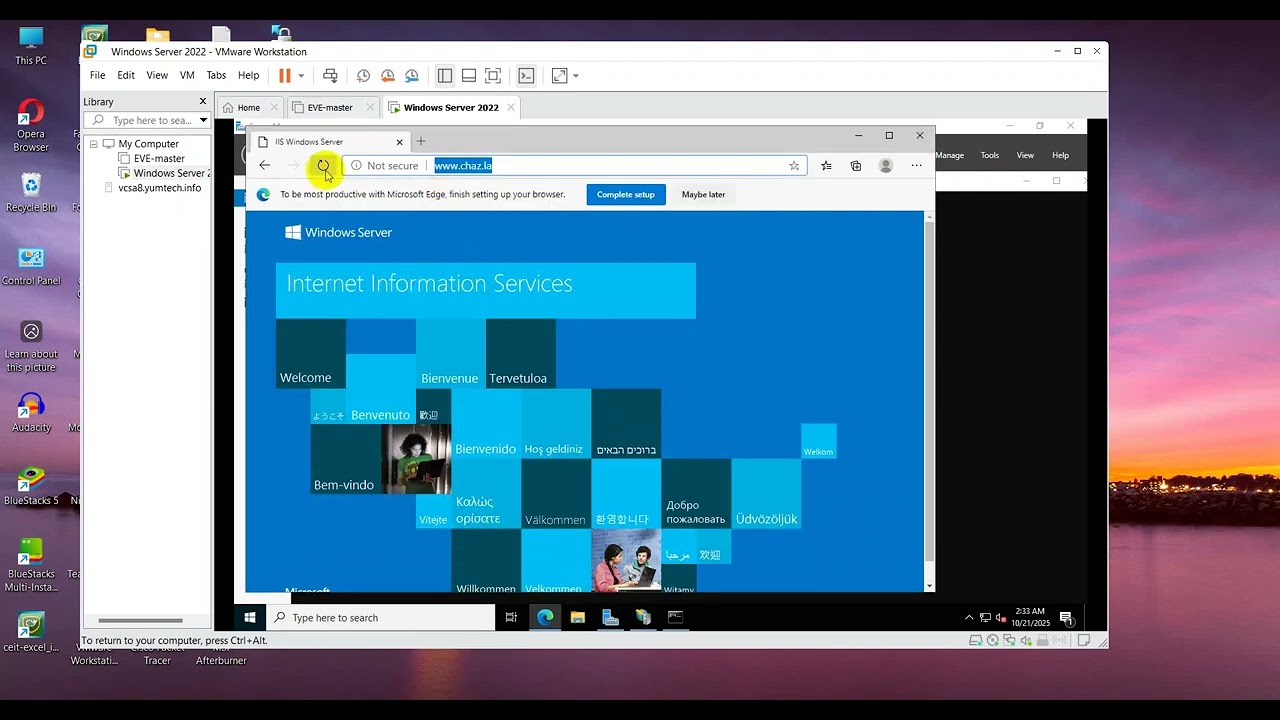
Task: Toggle VMware library sidebar visibility
Action: point(445,76)
